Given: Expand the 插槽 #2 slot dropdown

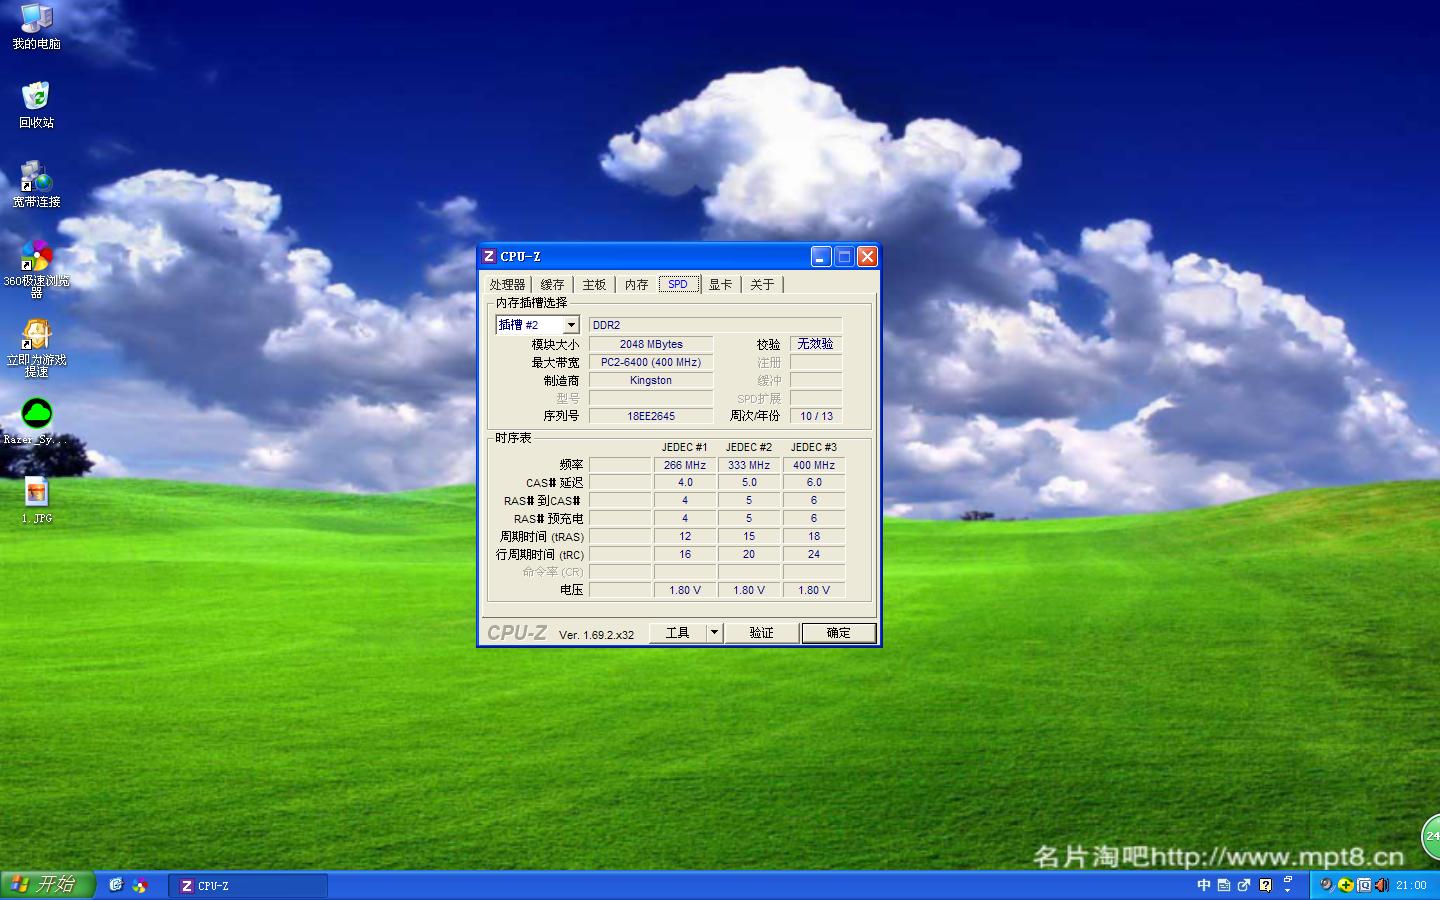Looking at the screenshot, I should [571, 325].
